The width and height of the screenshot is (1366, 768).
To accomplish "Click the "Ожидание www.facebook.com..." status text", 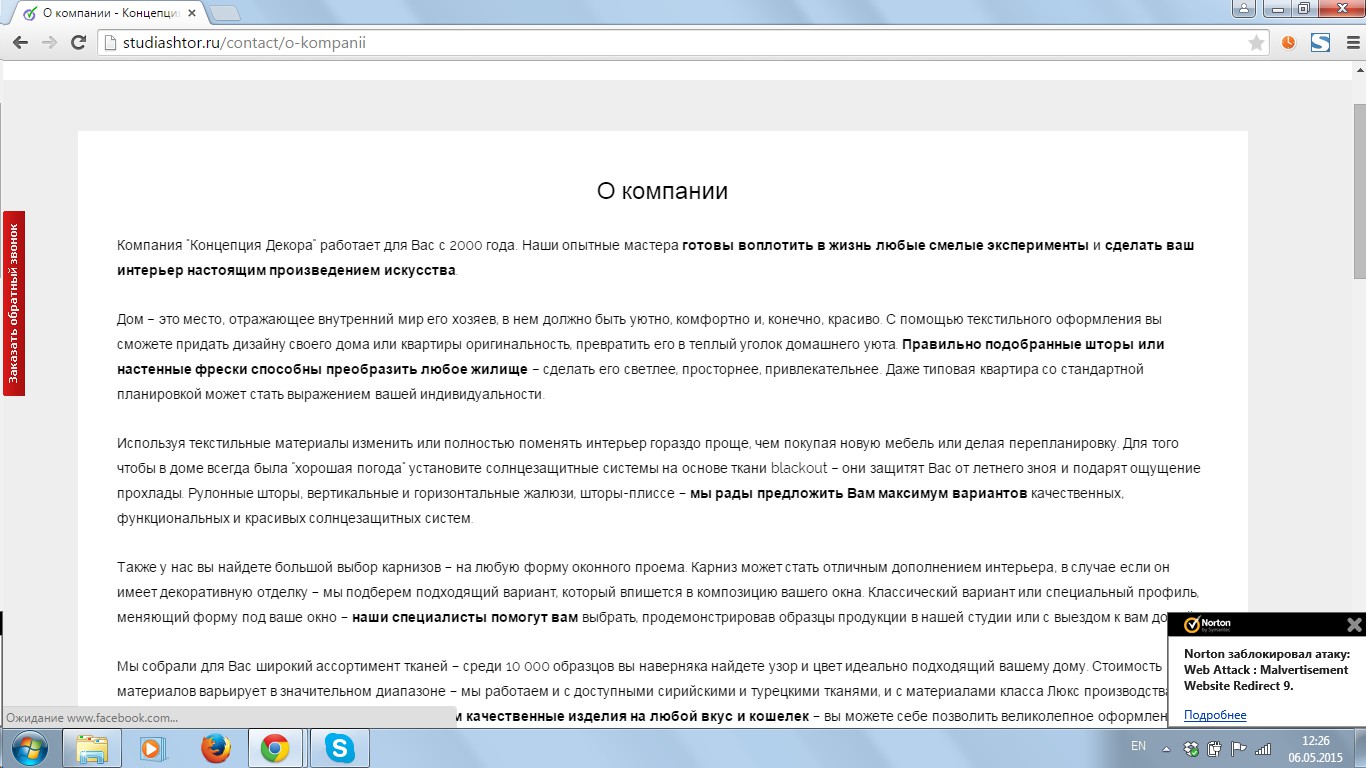I will click(92, 718).
